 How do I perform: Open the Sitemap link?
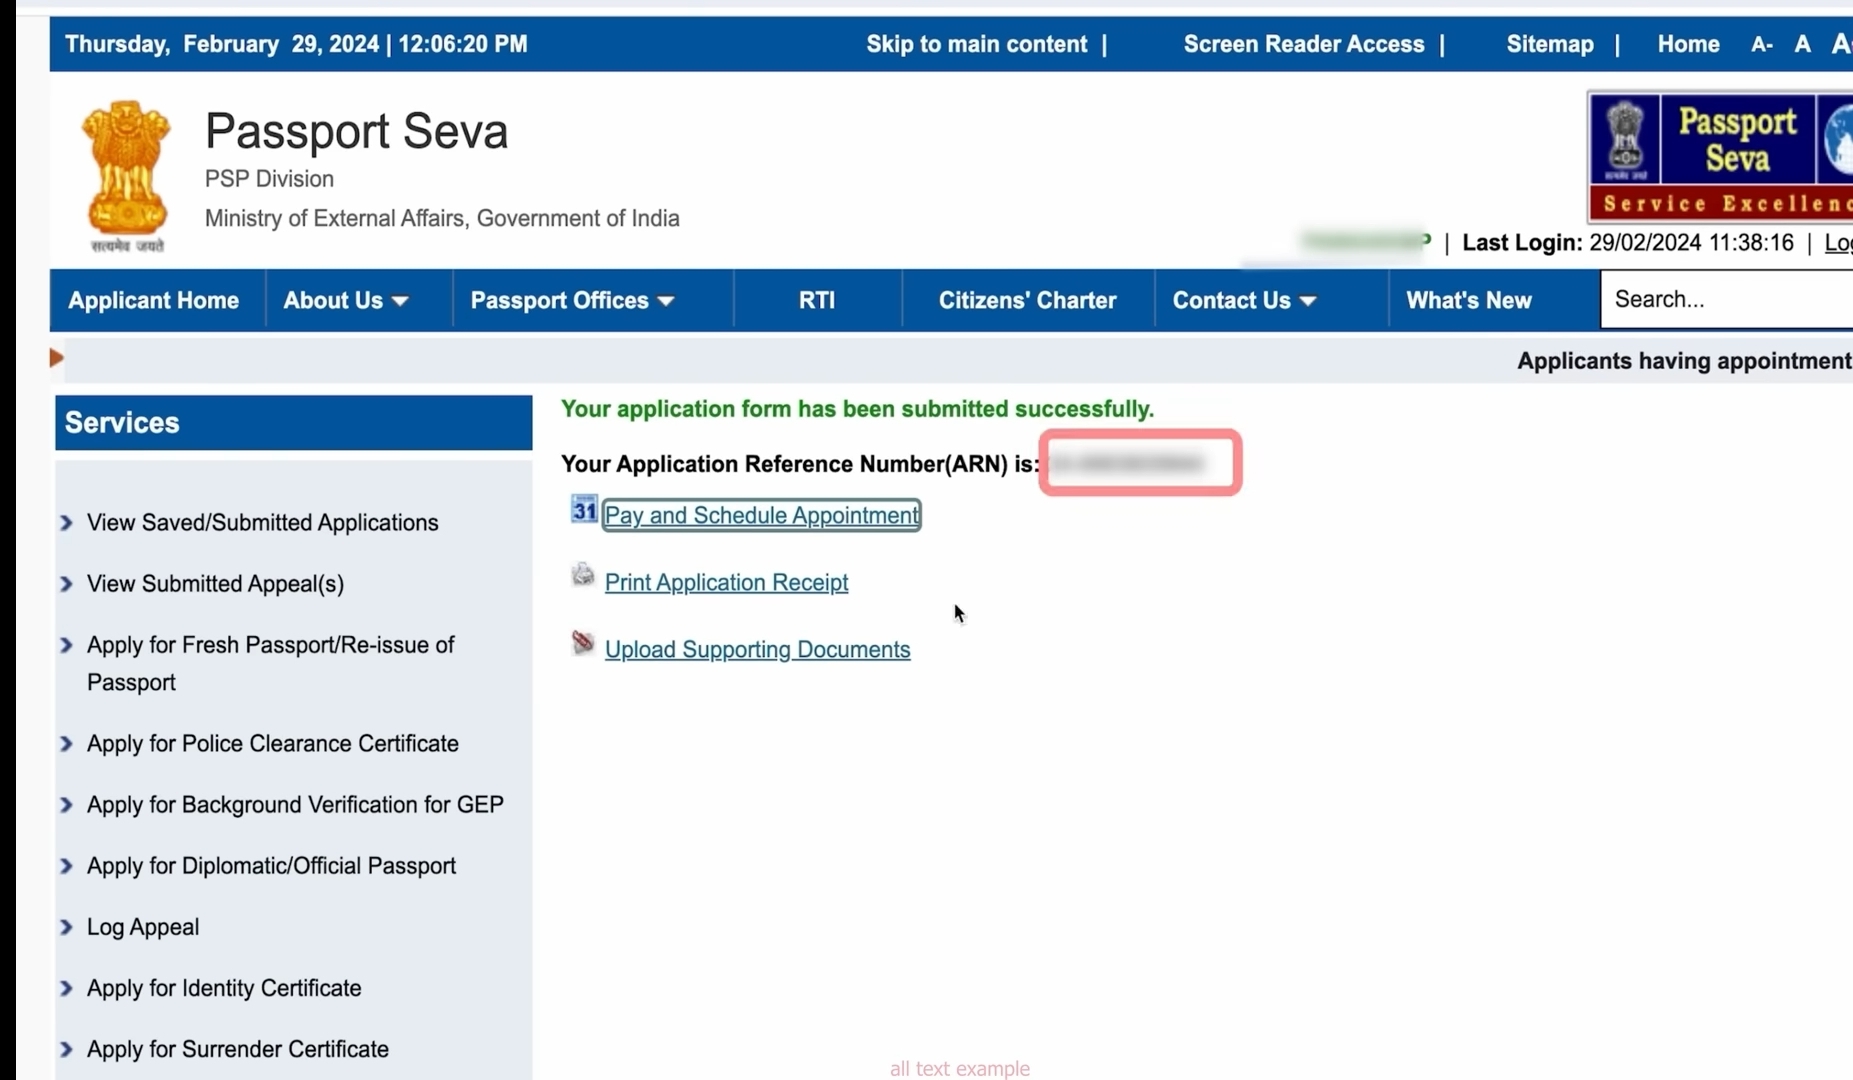tap(1550, 44)
